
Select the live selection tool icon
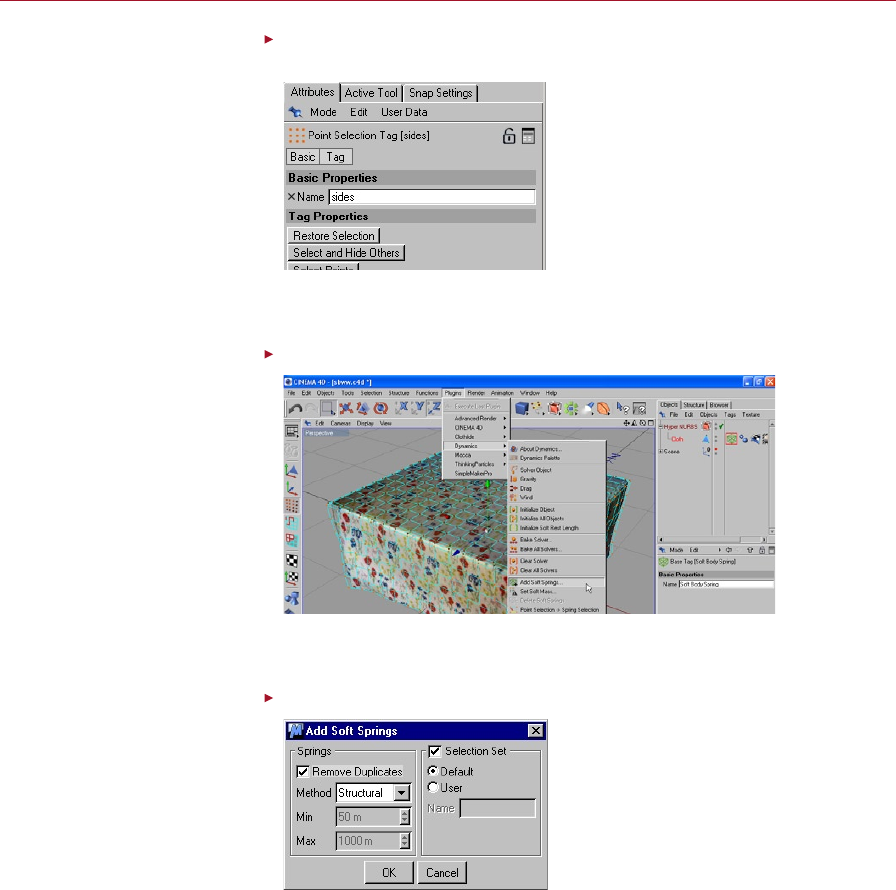pos(328,408)
